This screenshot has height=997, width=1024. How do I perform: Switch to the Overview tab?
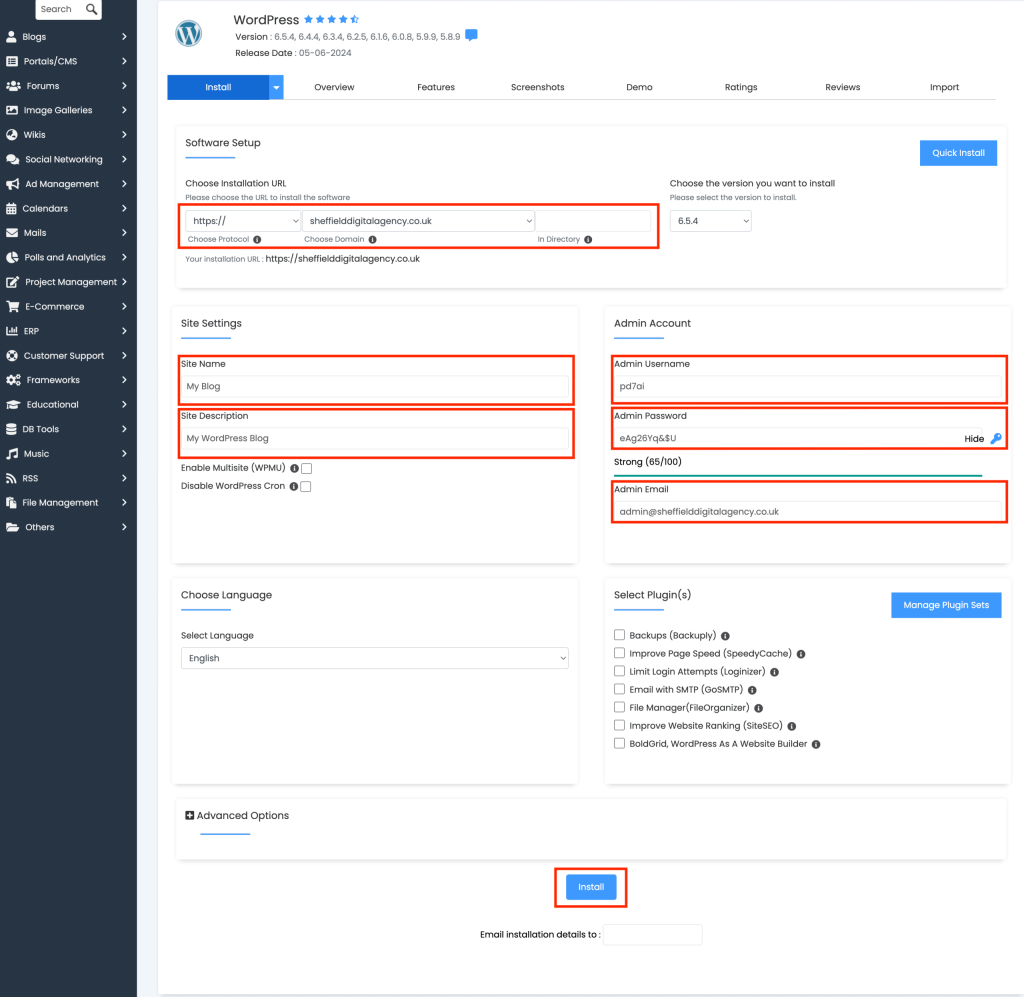(x=334, y=87)
